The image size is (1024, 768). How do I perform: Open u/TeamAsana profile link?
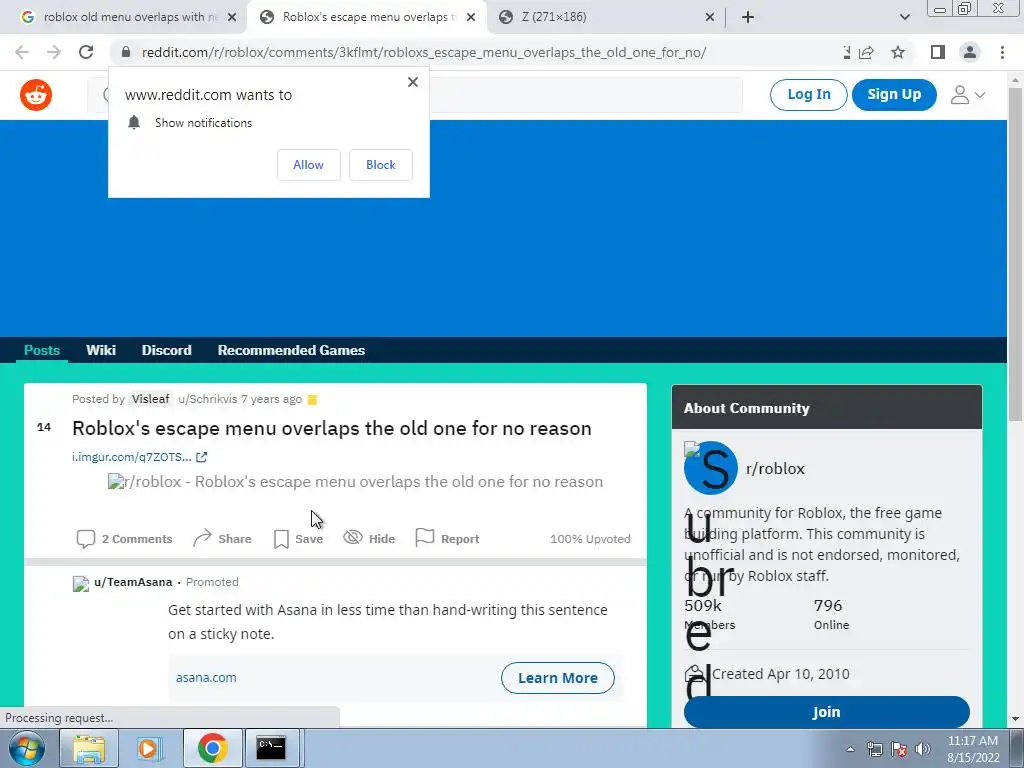point(133,582)
